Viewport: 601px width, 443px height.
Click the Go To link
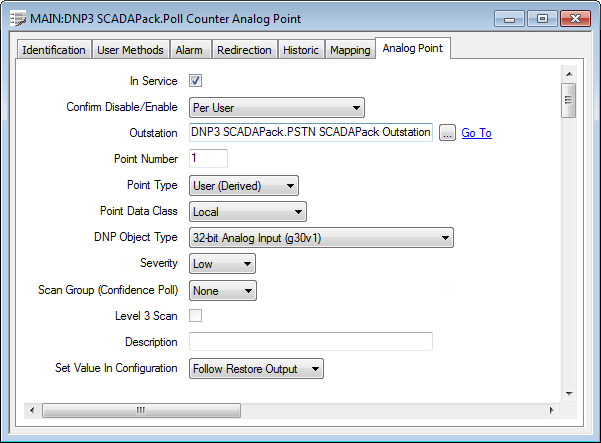click(x=476, y=133)
